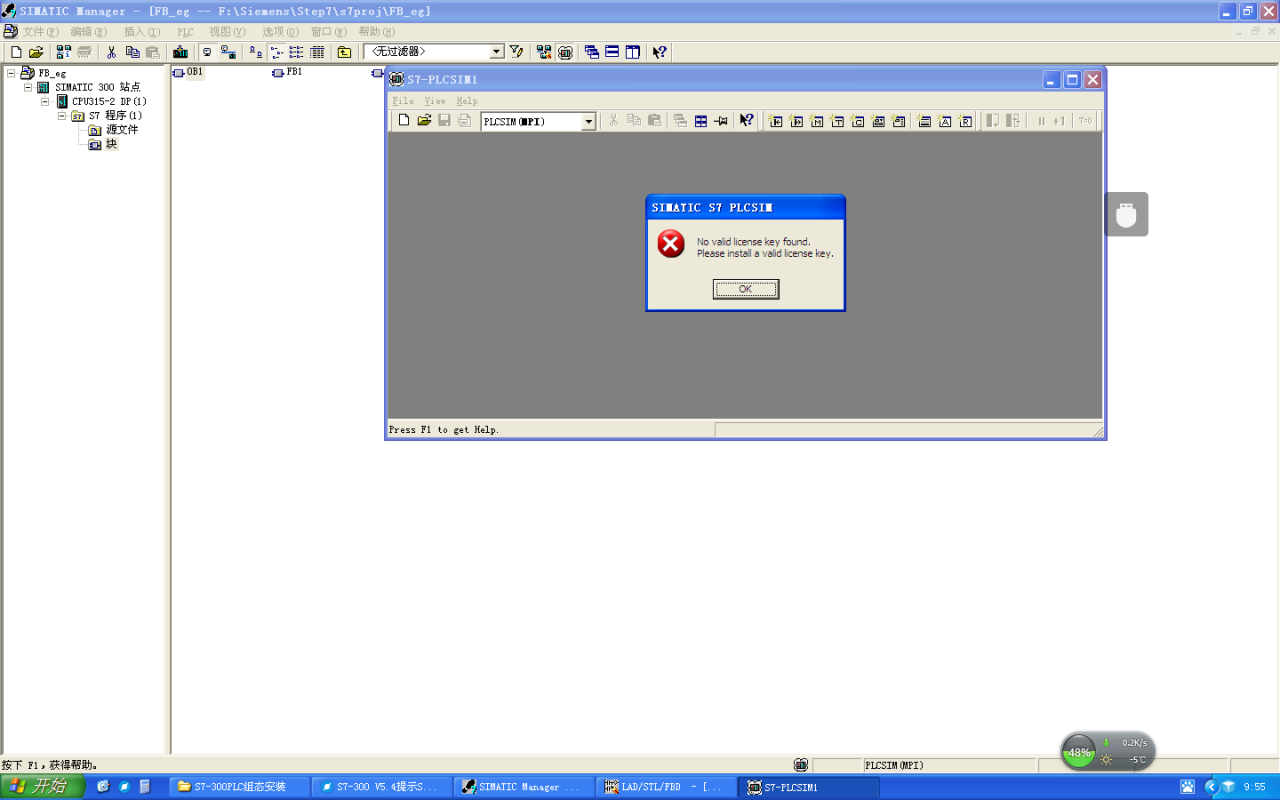Collapse the CPU315-2 DP(1) tree node

[45, 101]
